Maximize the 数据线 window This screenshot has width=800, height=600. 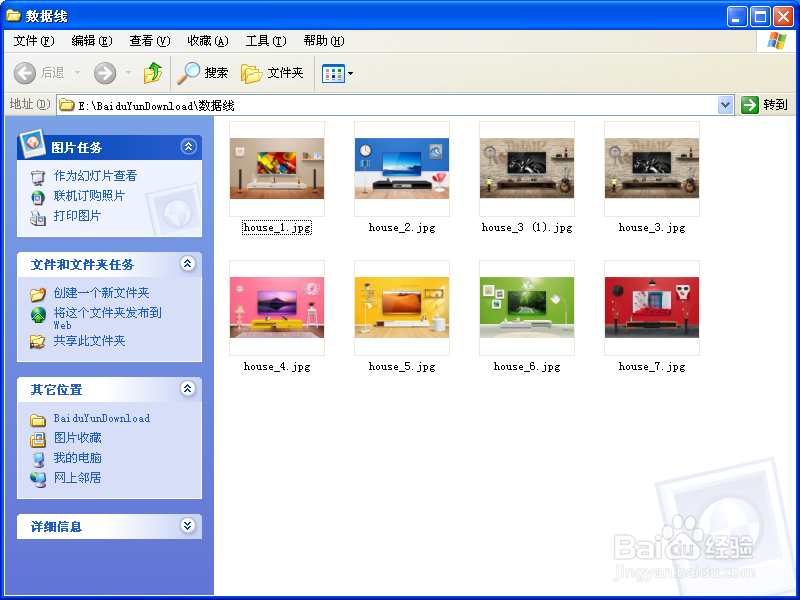coord(760,17)
